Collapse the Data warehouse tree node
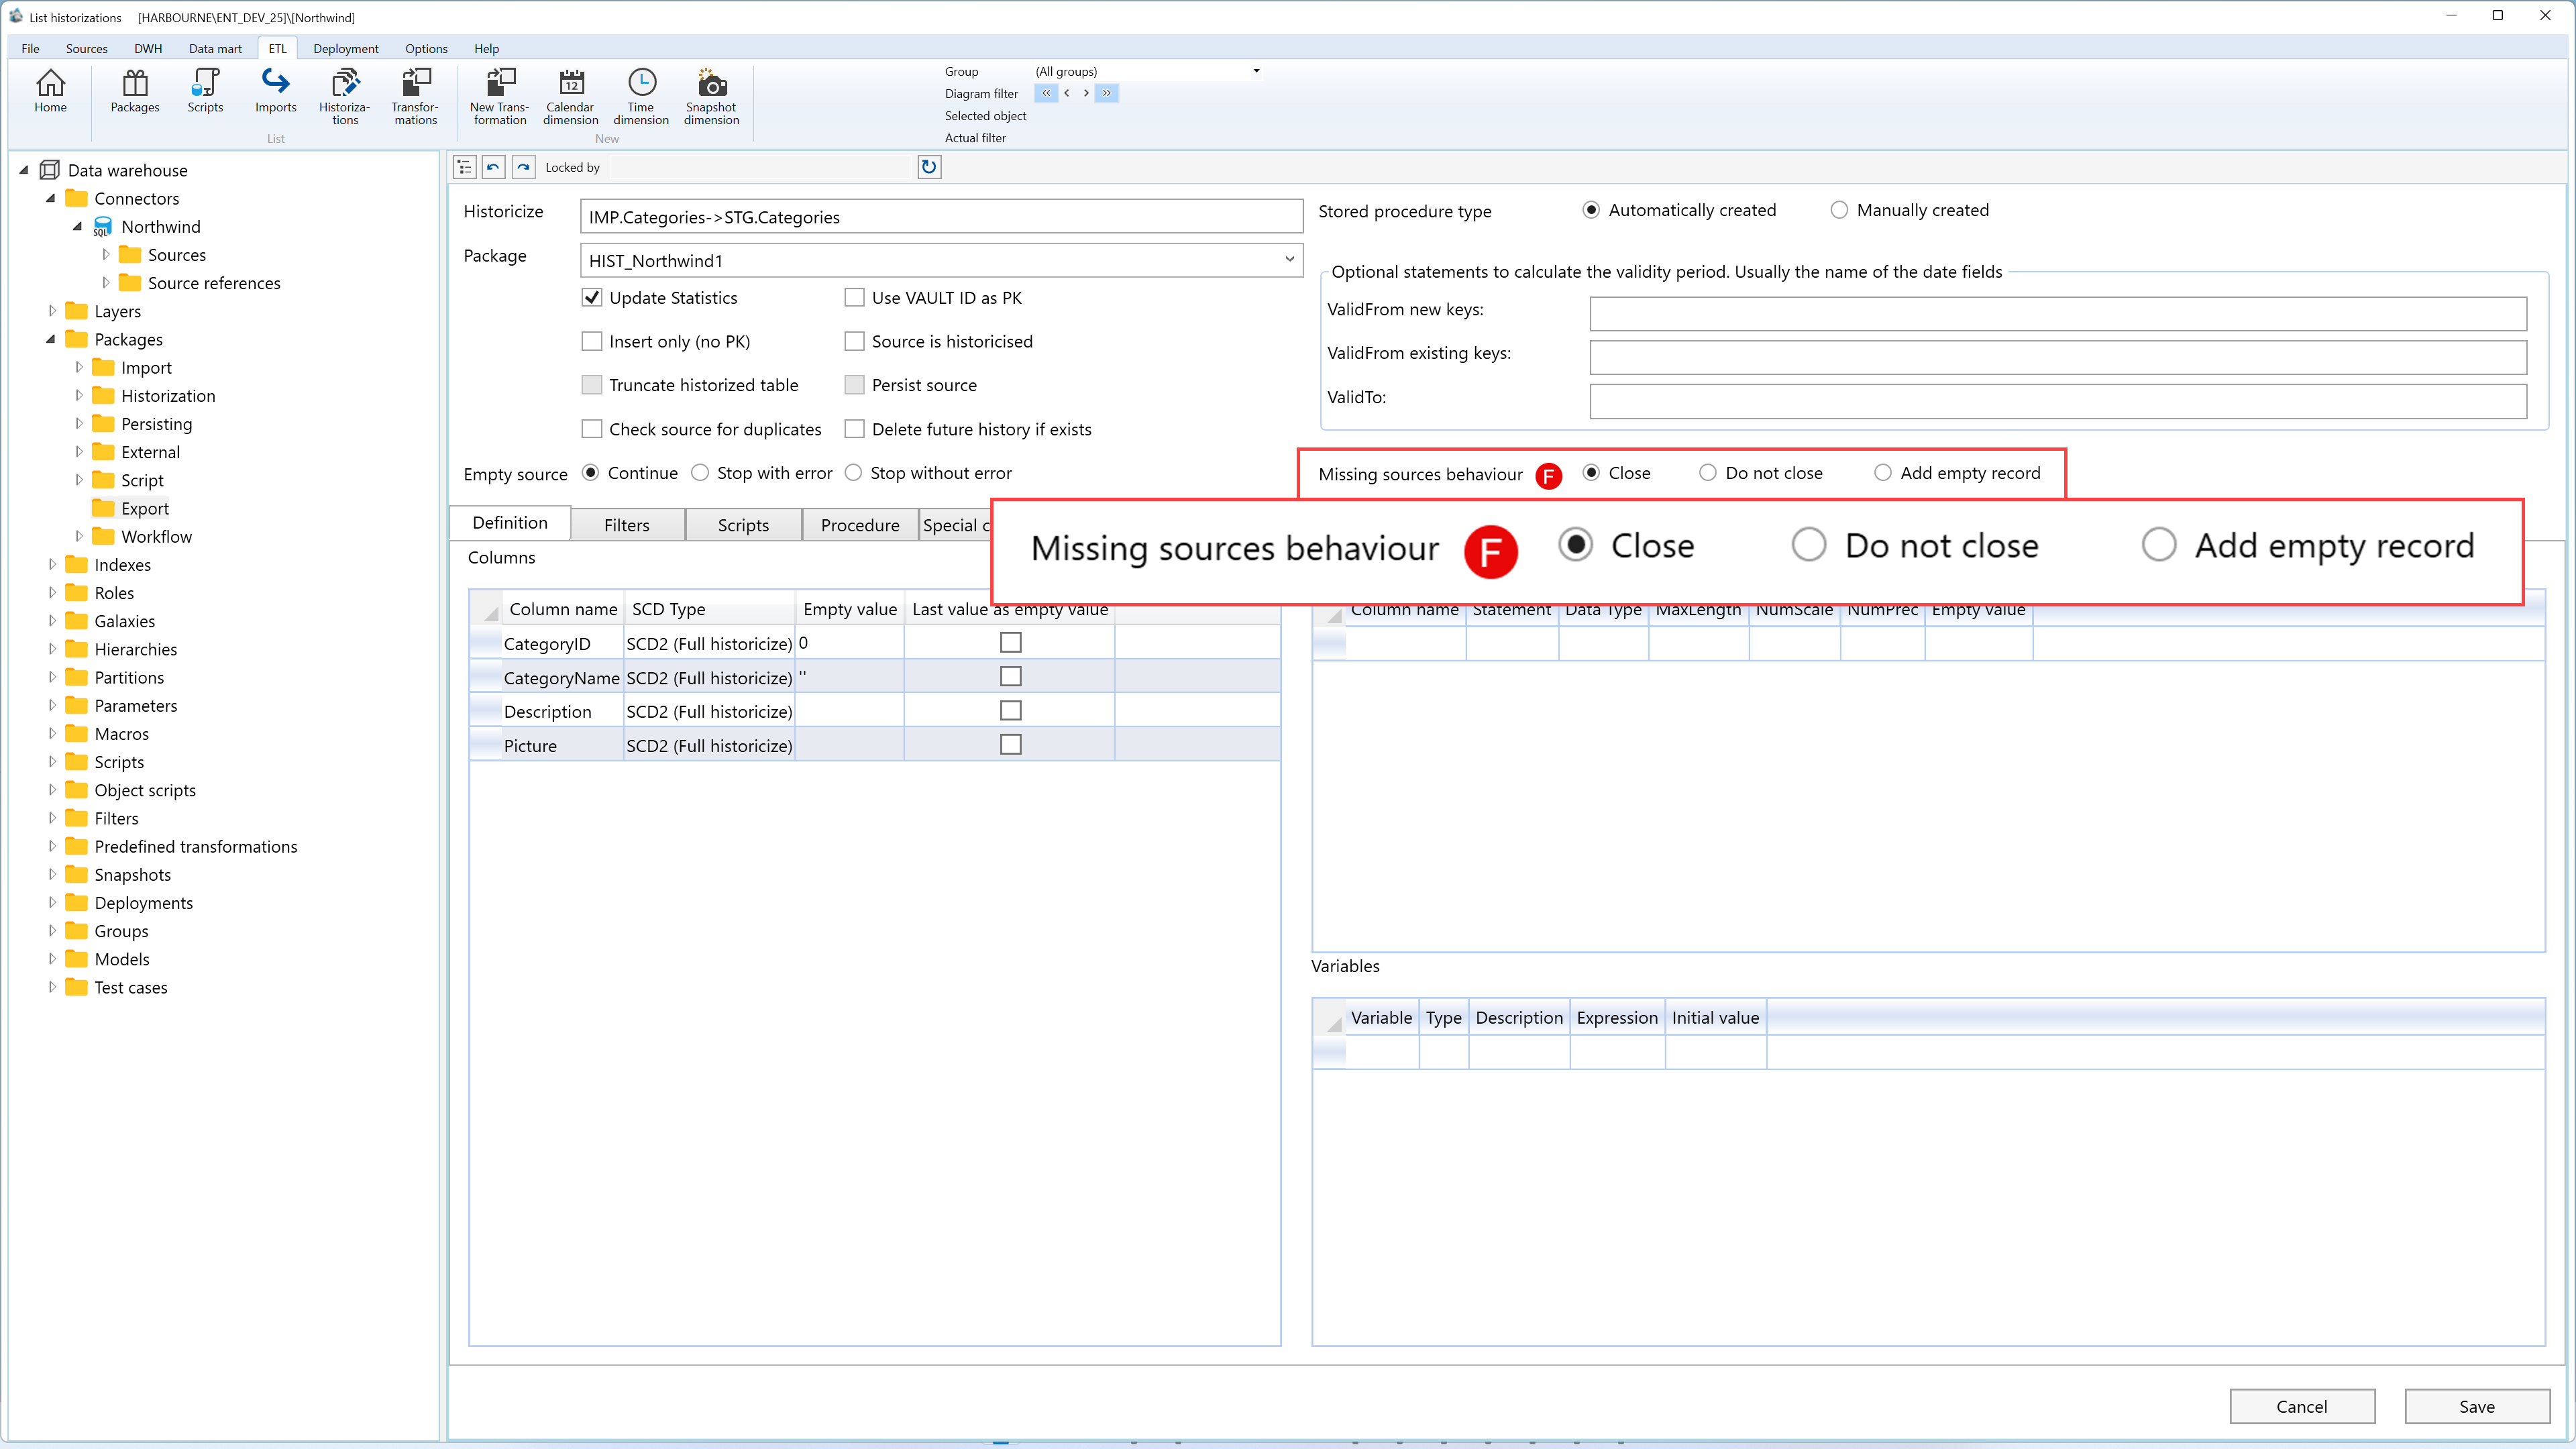This screenshot has width=2576, height=1449. pos(24,170)
